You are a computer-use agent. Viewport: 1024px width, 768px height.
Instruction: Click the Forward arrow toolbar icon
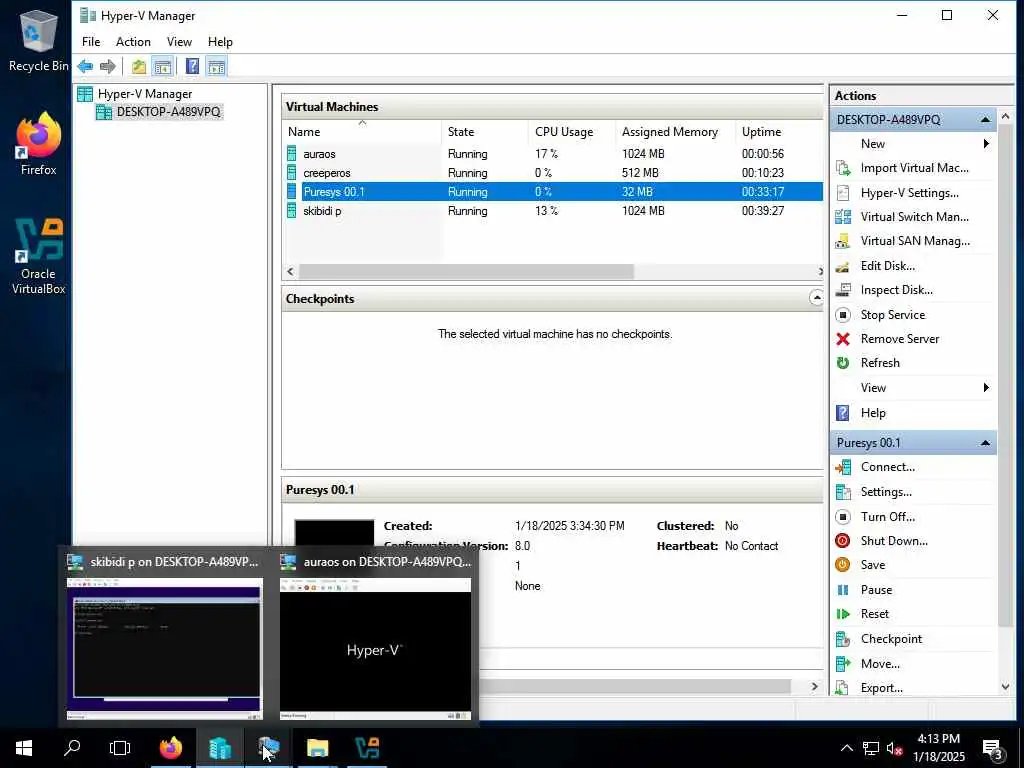(x=108, y=67)
